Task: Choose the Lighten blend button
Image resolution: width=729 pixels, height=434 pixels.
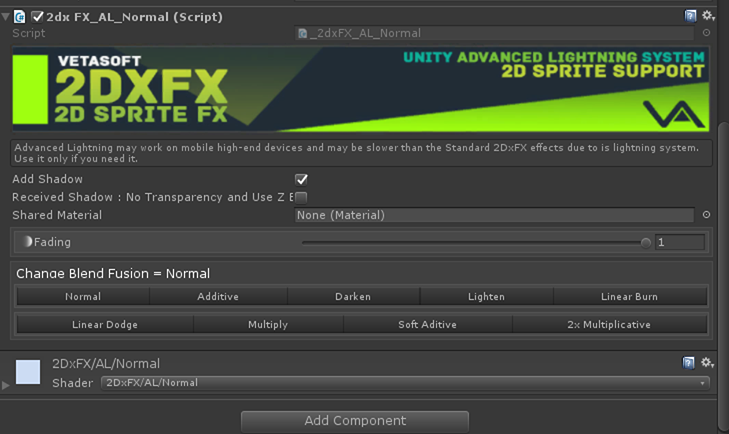Action: [x=486, y=296]
